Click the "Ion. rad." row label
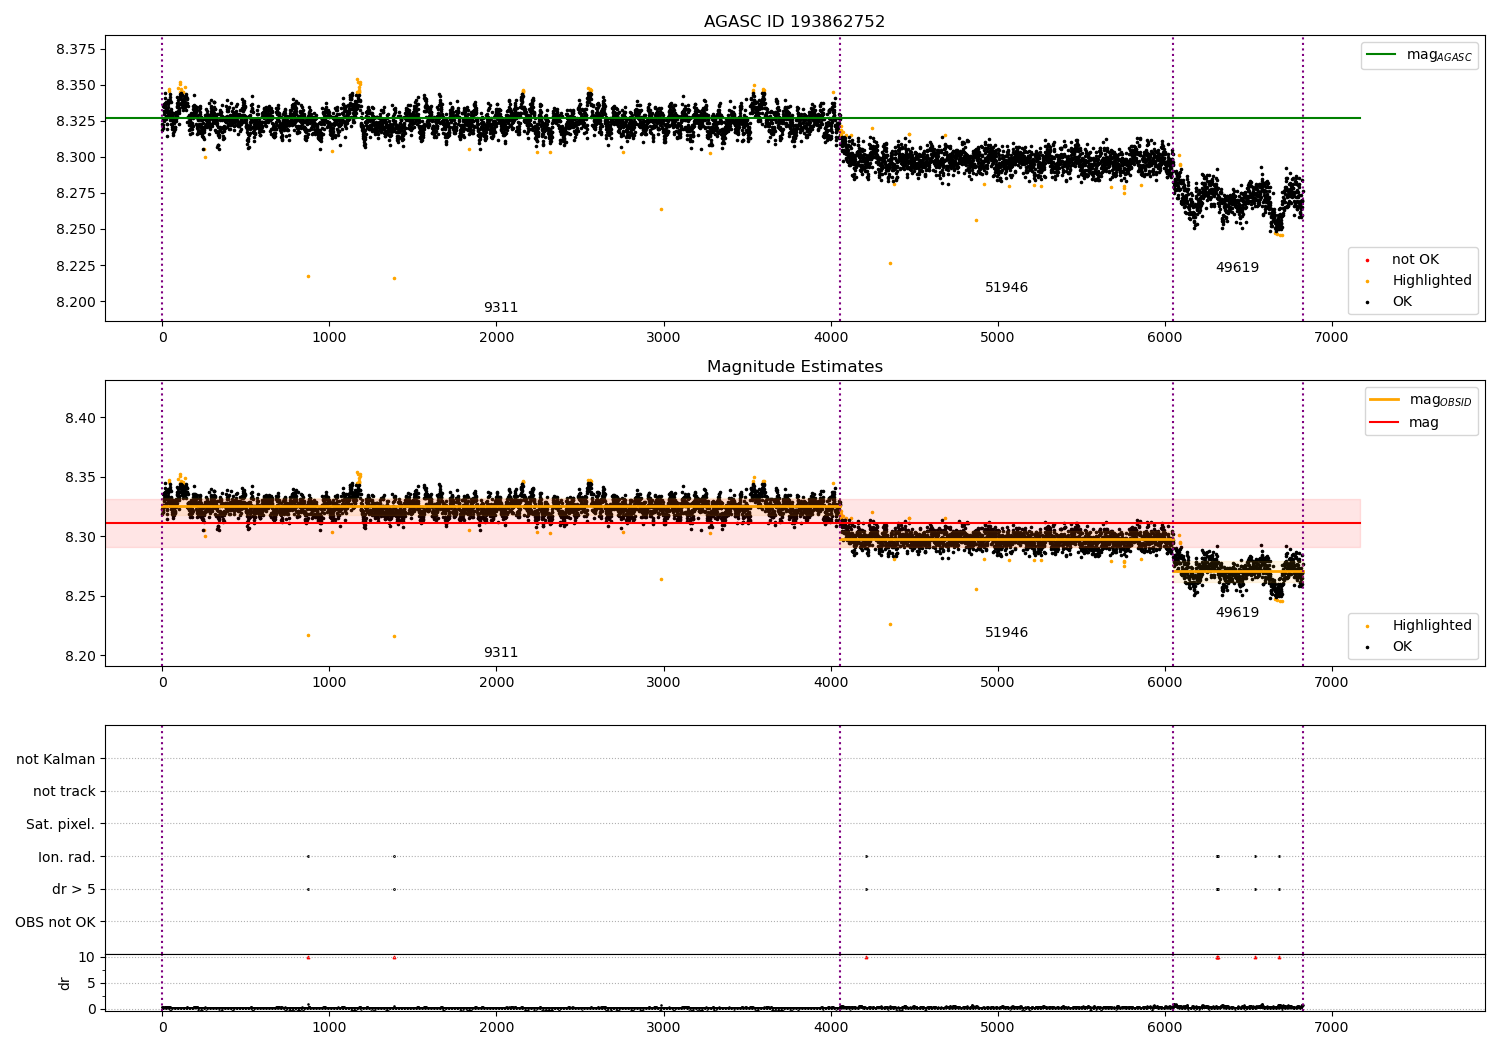Viewport: 1500px width, 1050px height. [67, 857]
